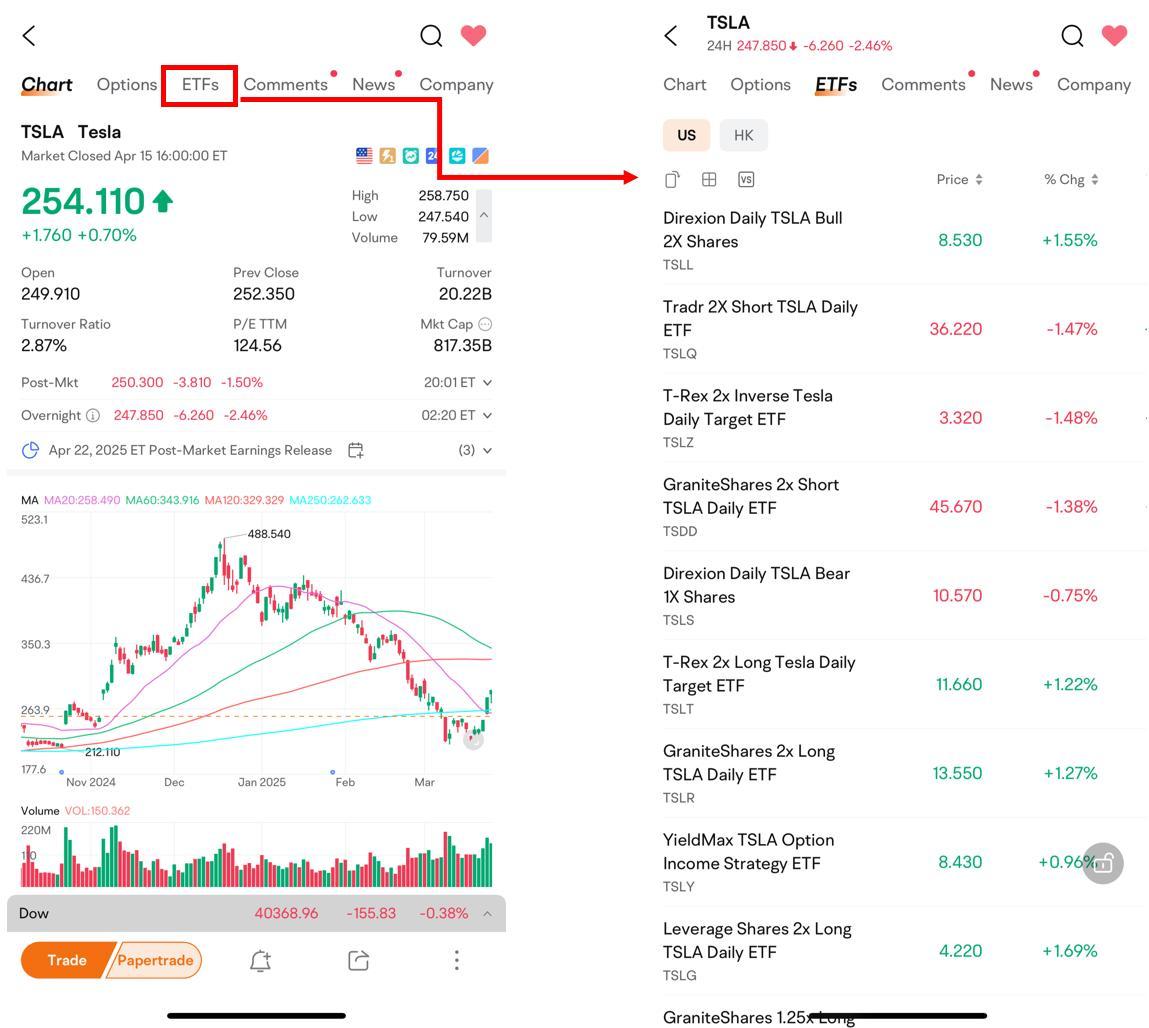1149x1028 pixels.
Task: Open three-dot more options menu
Action: (457, 961)
